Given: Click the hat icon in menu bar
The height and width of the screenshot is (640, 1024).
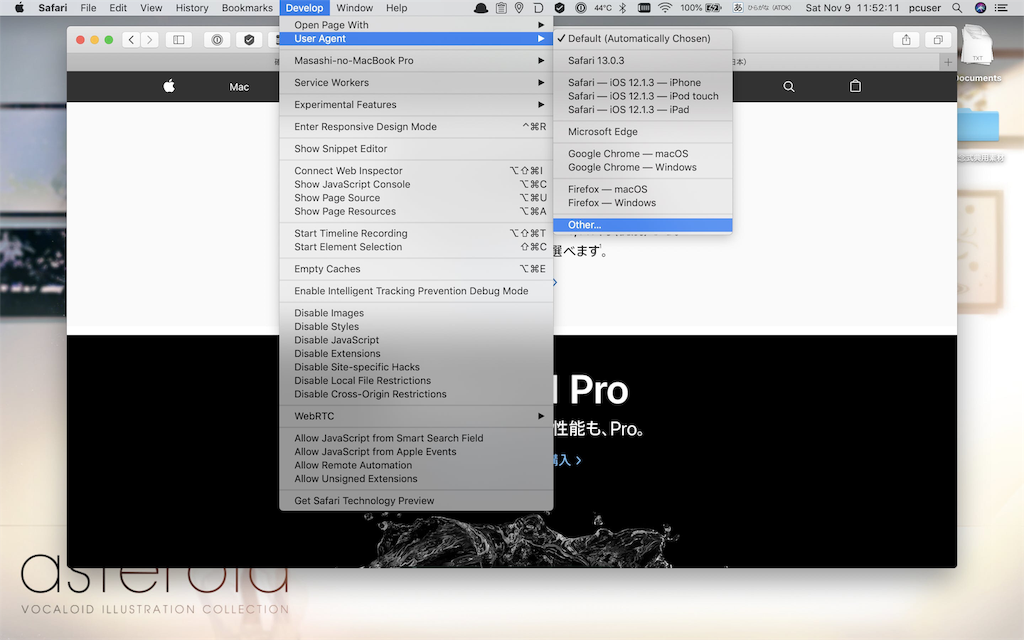Looking at the screenshot, I should (481, 8).
